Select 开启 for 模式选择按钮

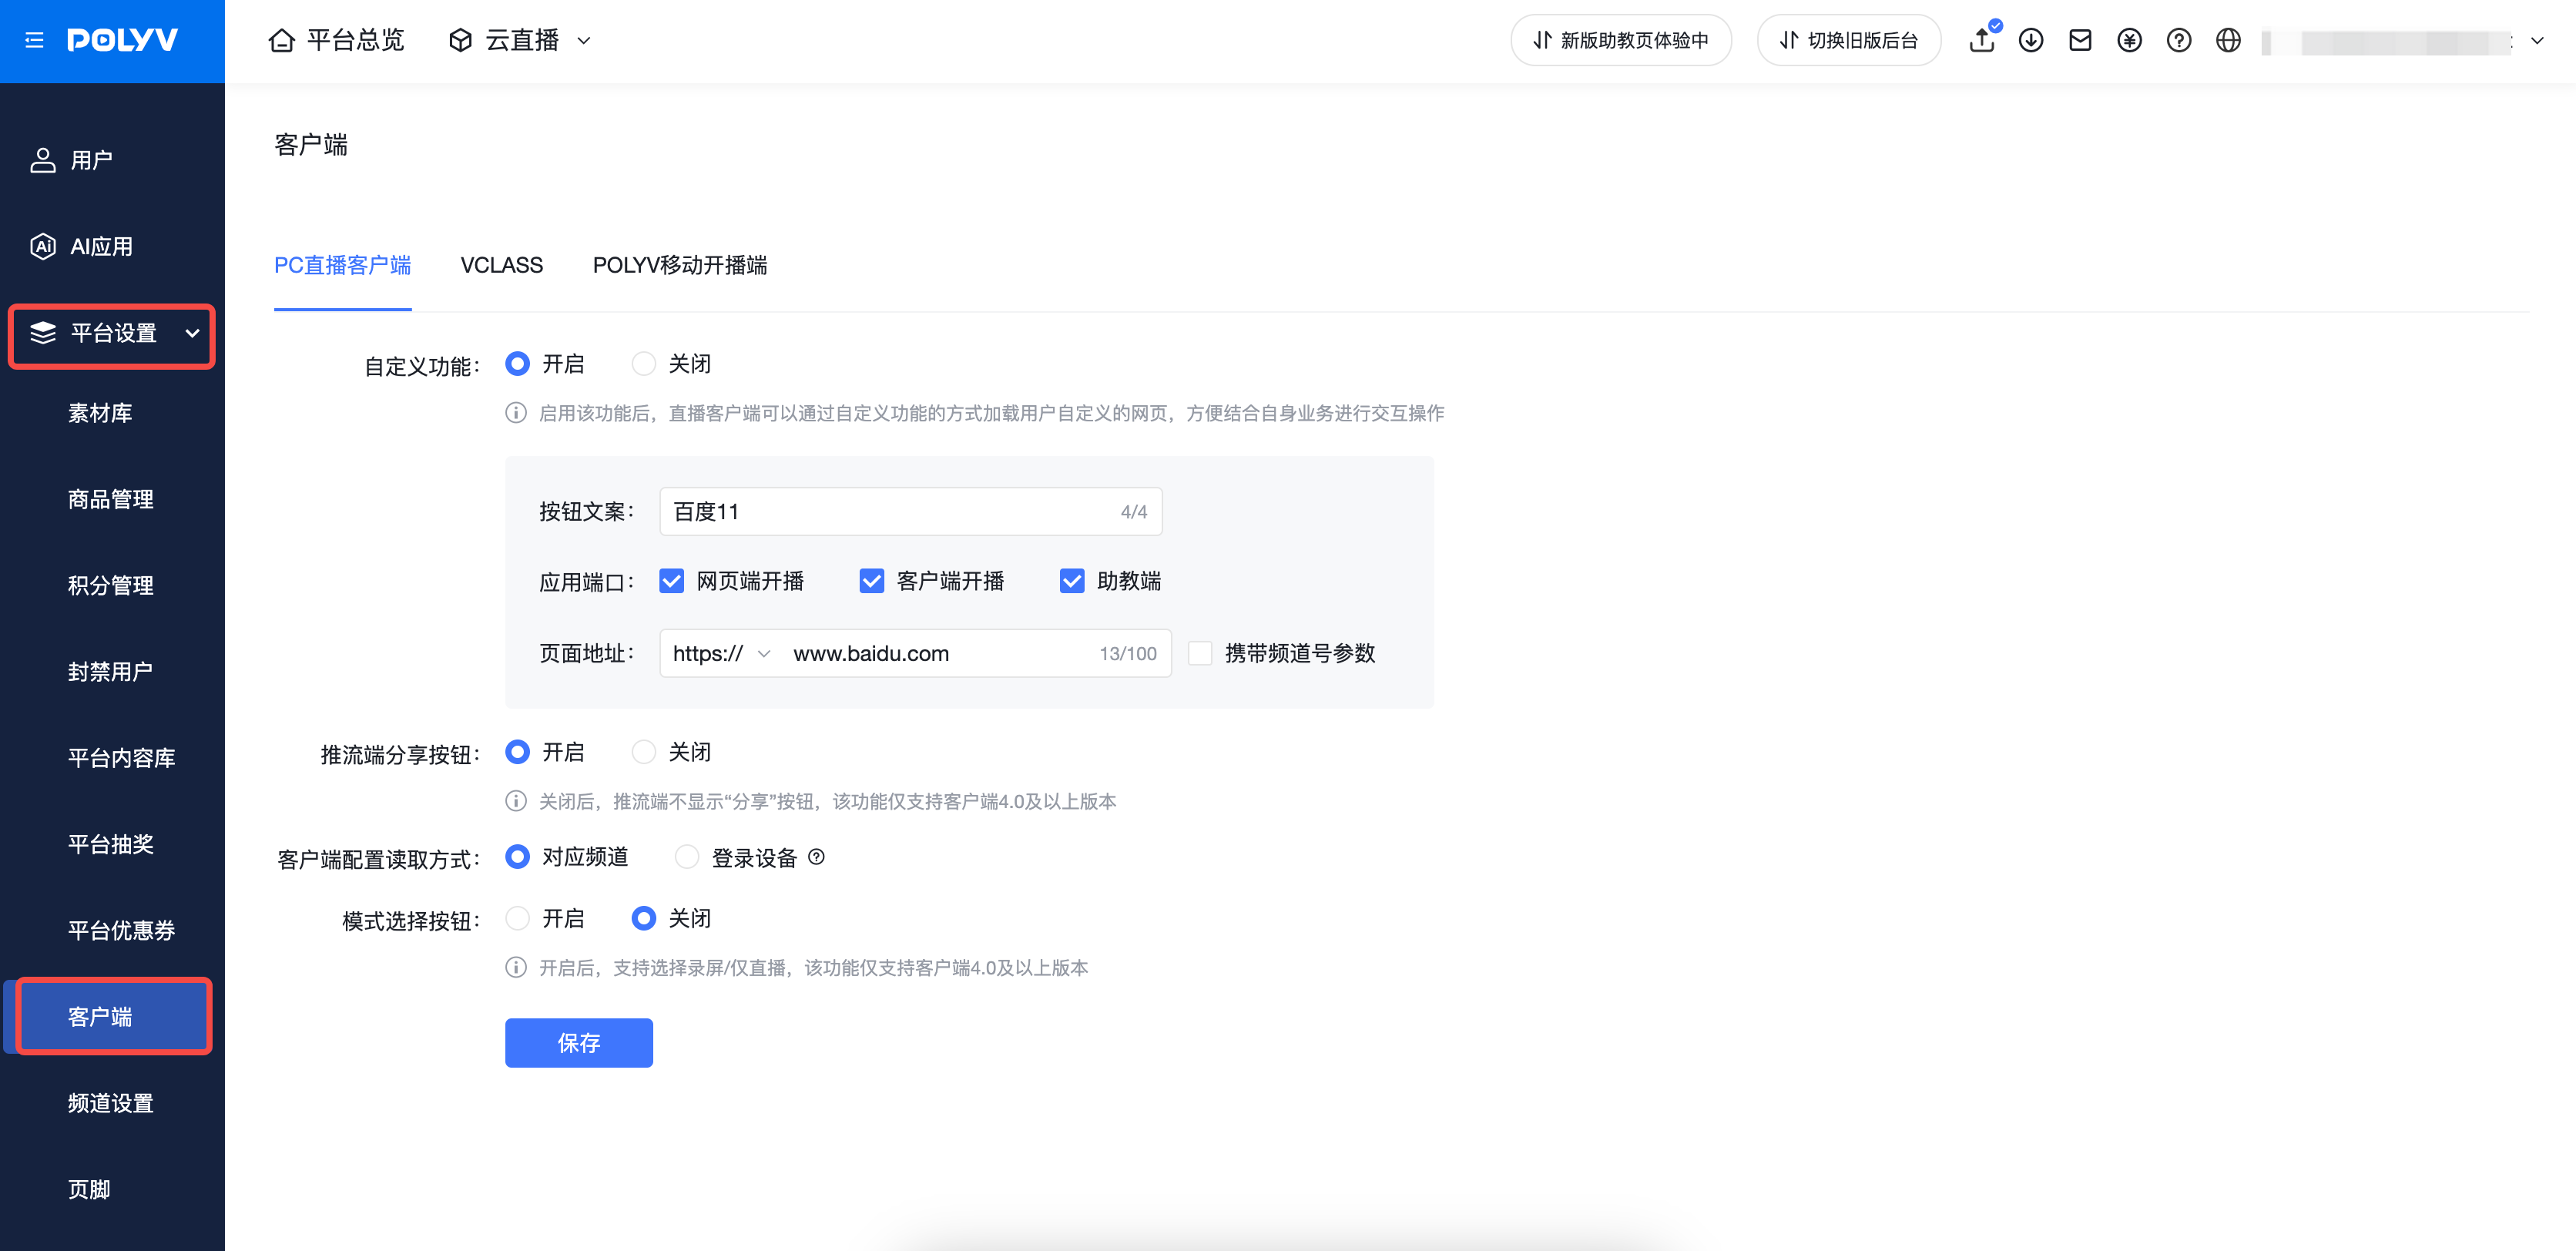pos(517,918)
